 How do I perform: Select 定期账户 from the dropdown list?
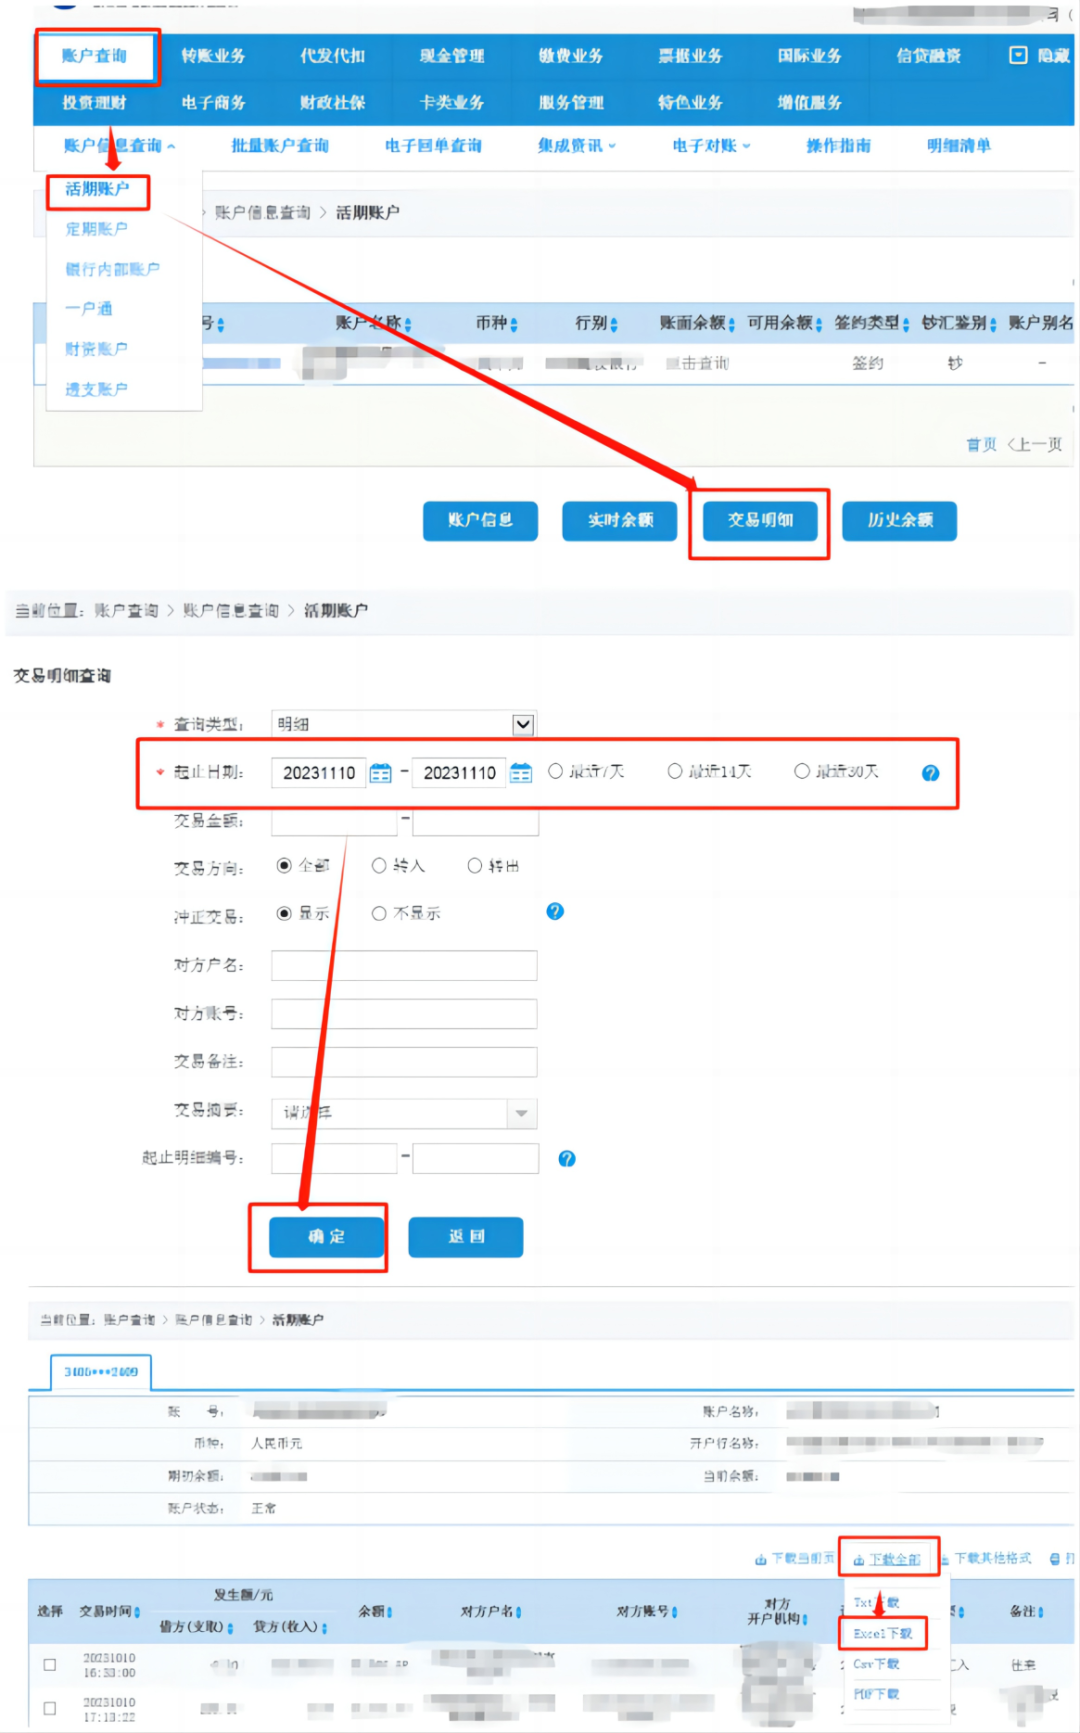pos(97,229)
